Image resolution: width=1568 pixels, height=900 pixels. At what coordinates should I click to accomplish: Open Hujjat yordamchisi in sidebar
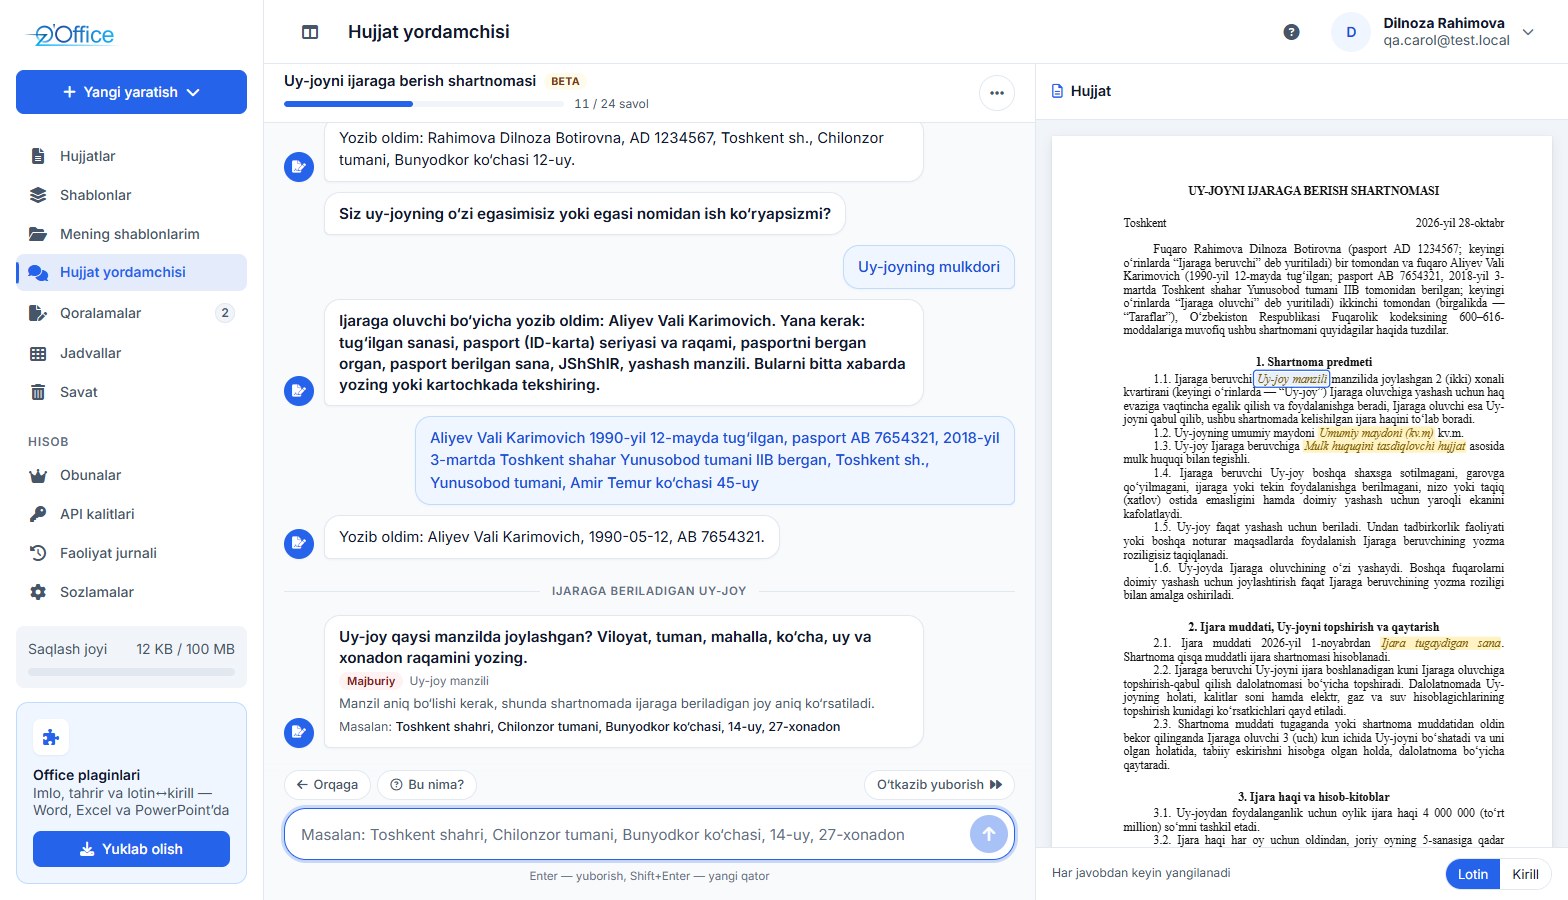coord(131,273)
